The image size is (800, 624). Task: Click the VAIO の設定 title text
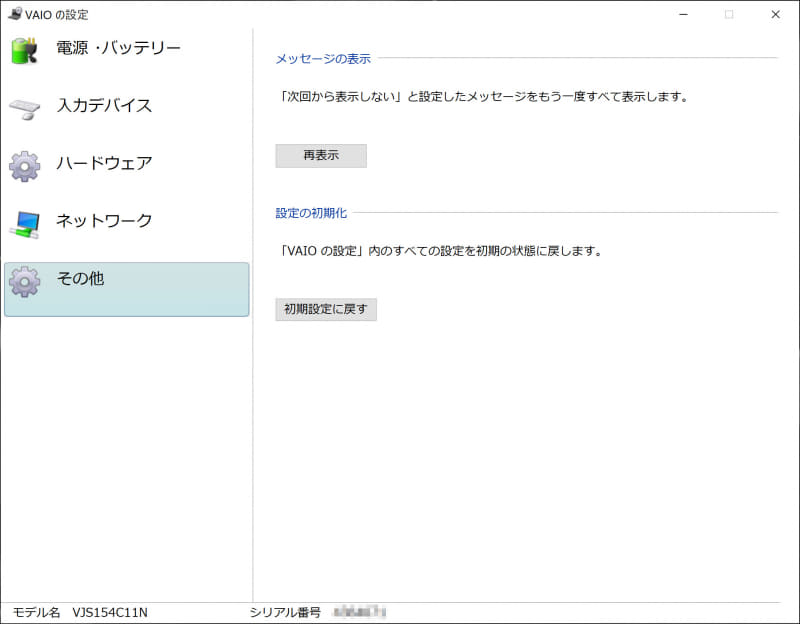tap(55, 15)
